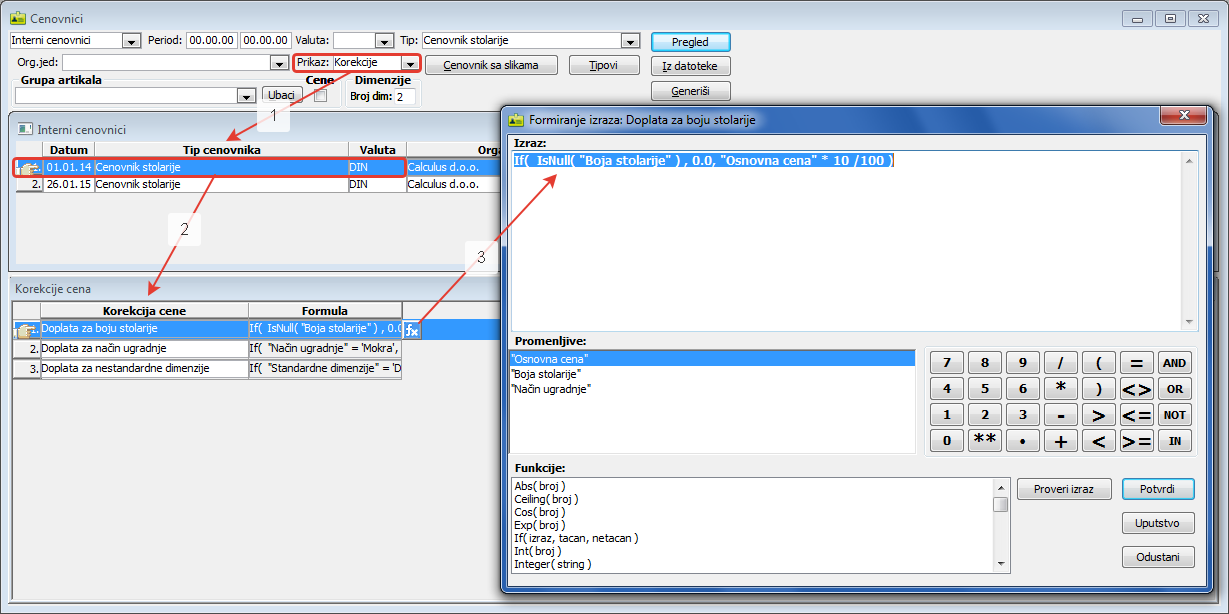Click the AND operator key
Viewport: 1229px width, 614px height.
tap(1175, 363)
